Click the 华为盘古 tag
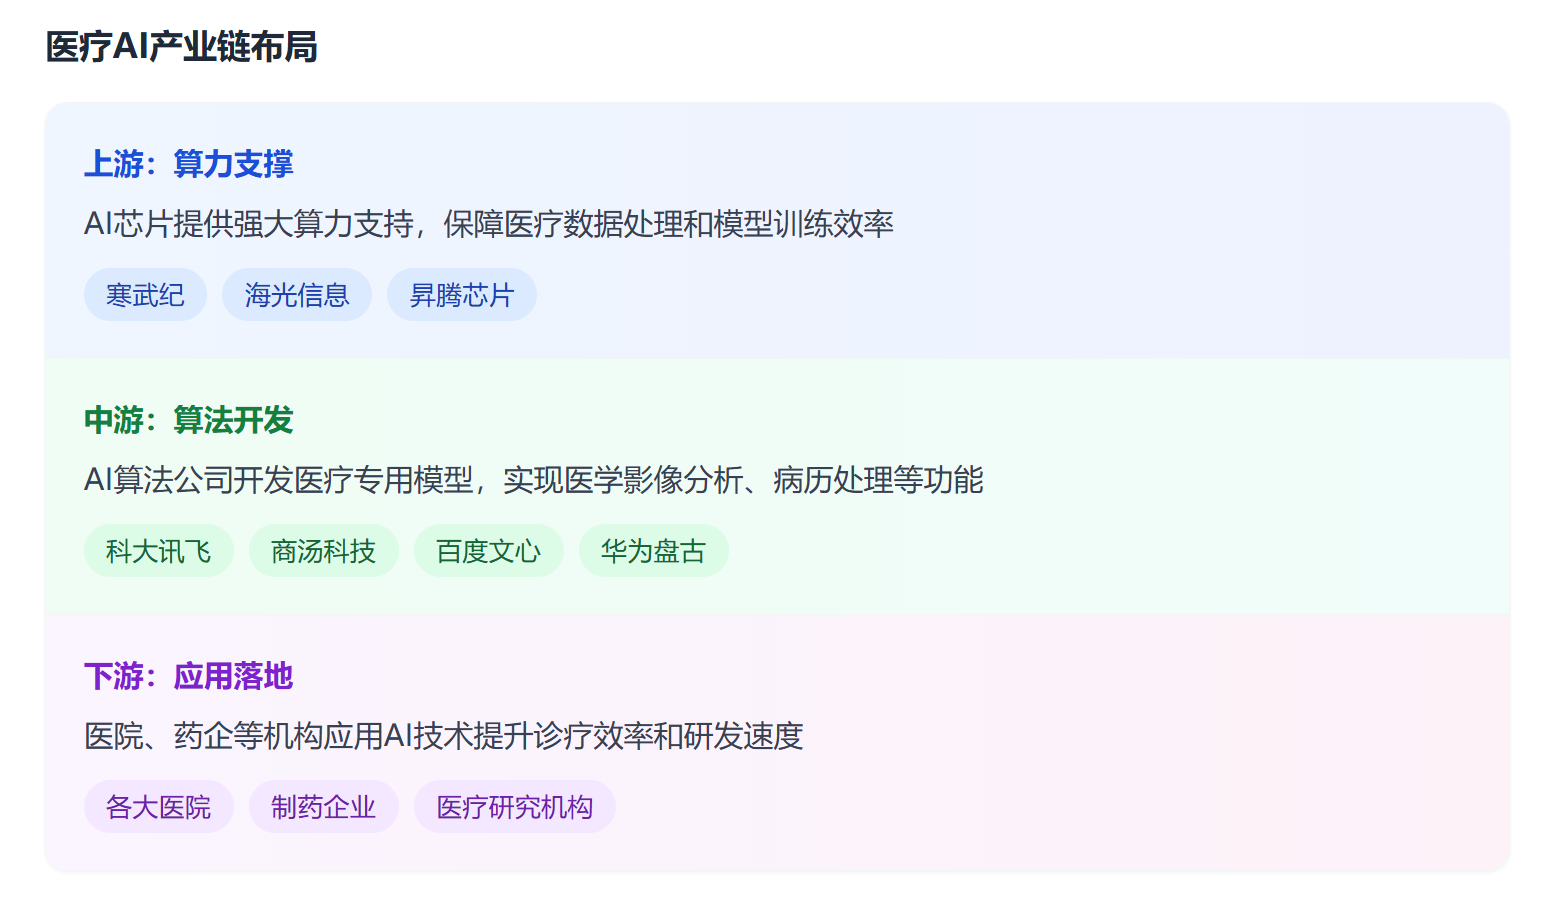Screen dimensions: 1546x913 tap(653, 551)
